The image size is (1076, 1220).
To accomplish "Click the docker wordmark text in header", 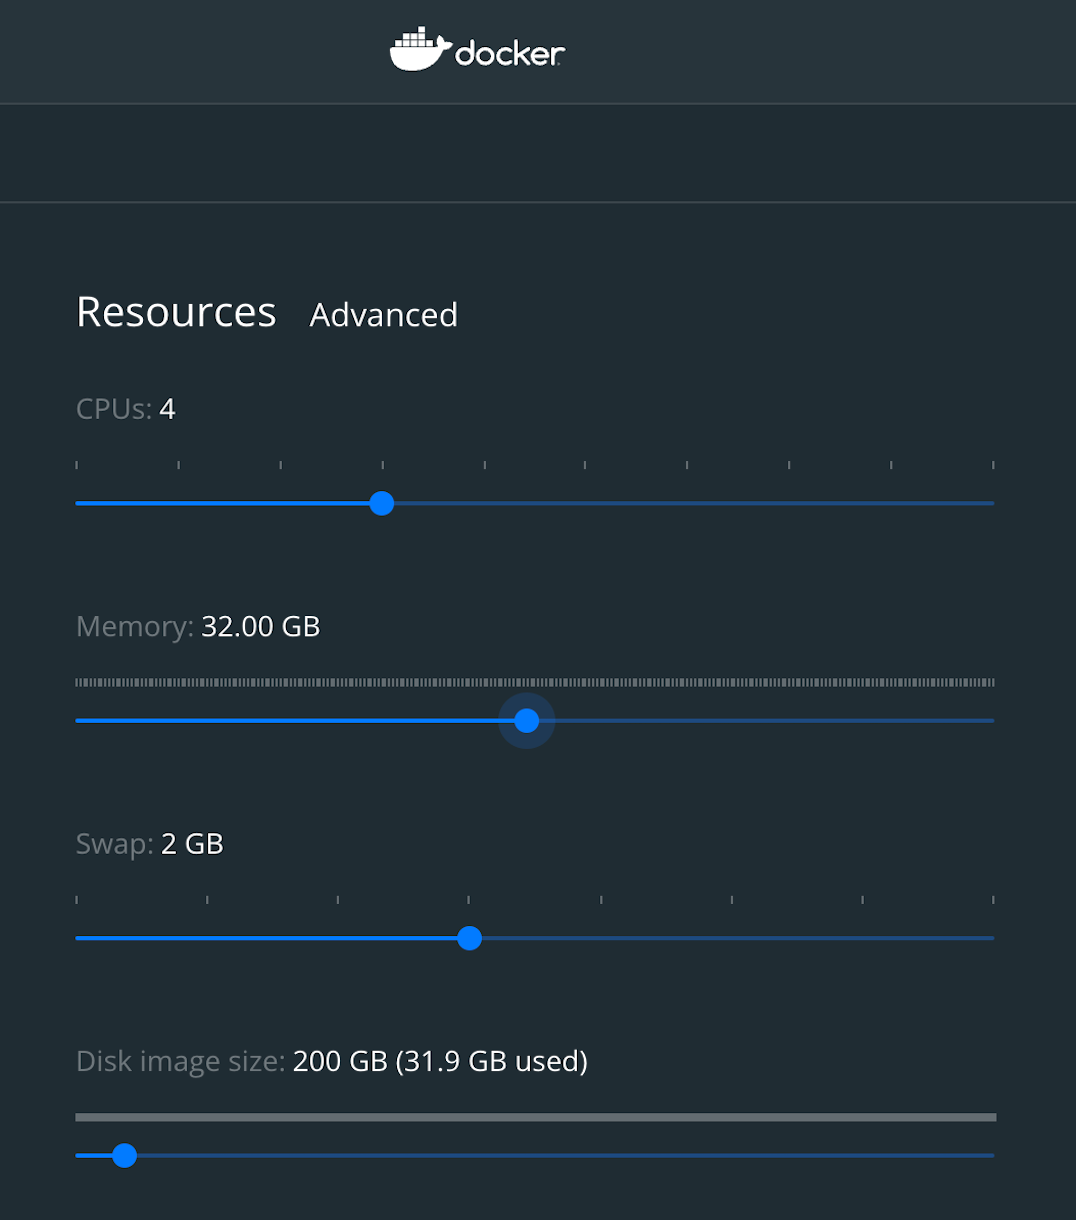I will (x=510, y=53).
